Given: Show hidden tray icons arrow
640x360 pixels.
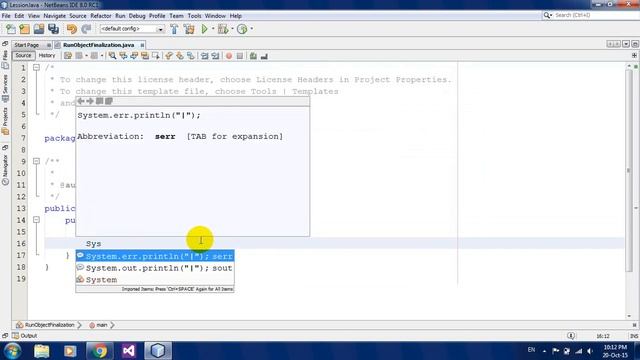Looking at the screenshot, I should tap(544, 351).
